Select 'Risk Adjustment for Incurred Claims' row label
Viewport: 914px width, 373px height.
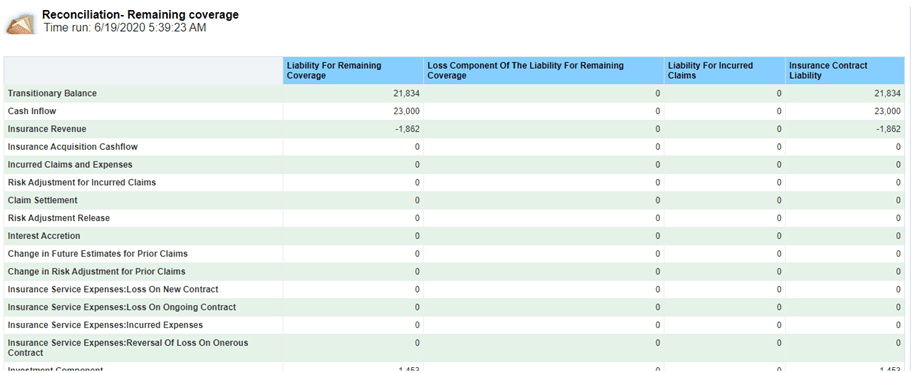pos(82,182)
